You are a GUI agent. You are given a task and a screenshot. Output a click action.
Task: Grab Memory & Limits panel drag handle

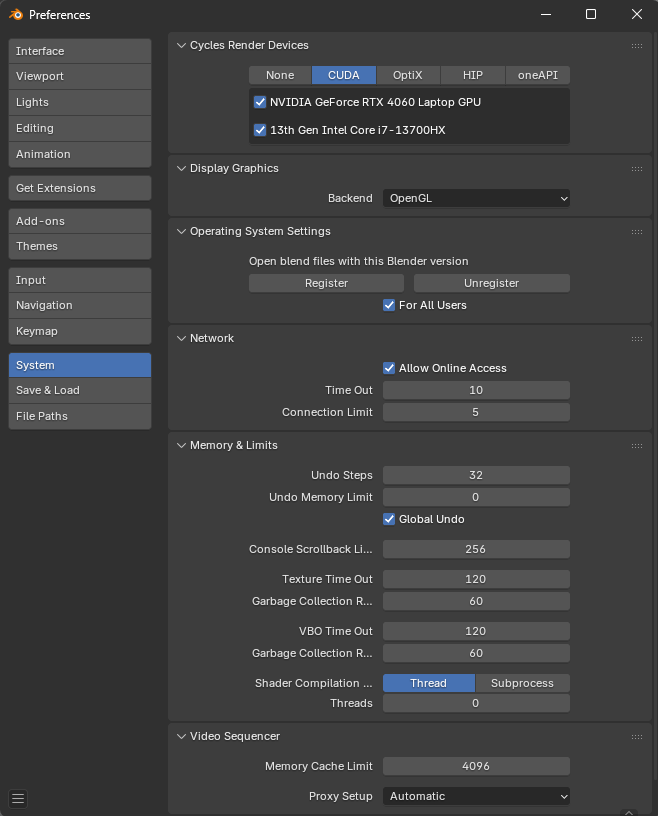(x=637, y=446)
